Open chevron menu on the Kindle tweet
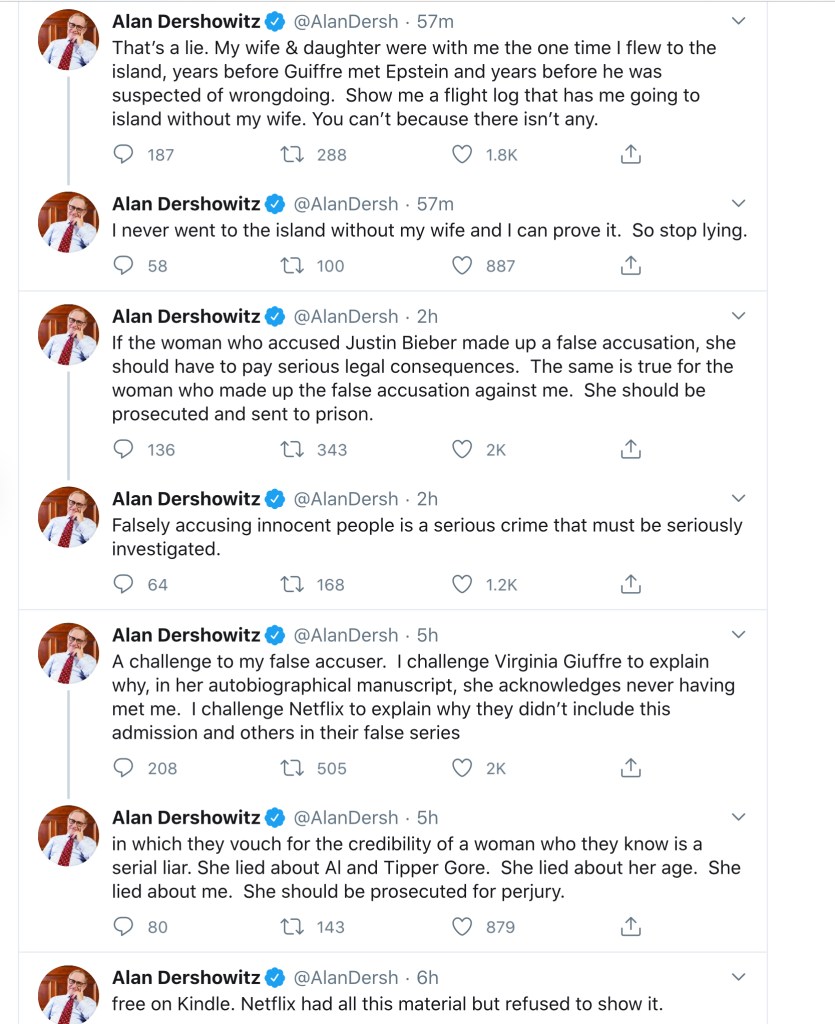Screen dimensions: 835x1024 pos(739,977)
